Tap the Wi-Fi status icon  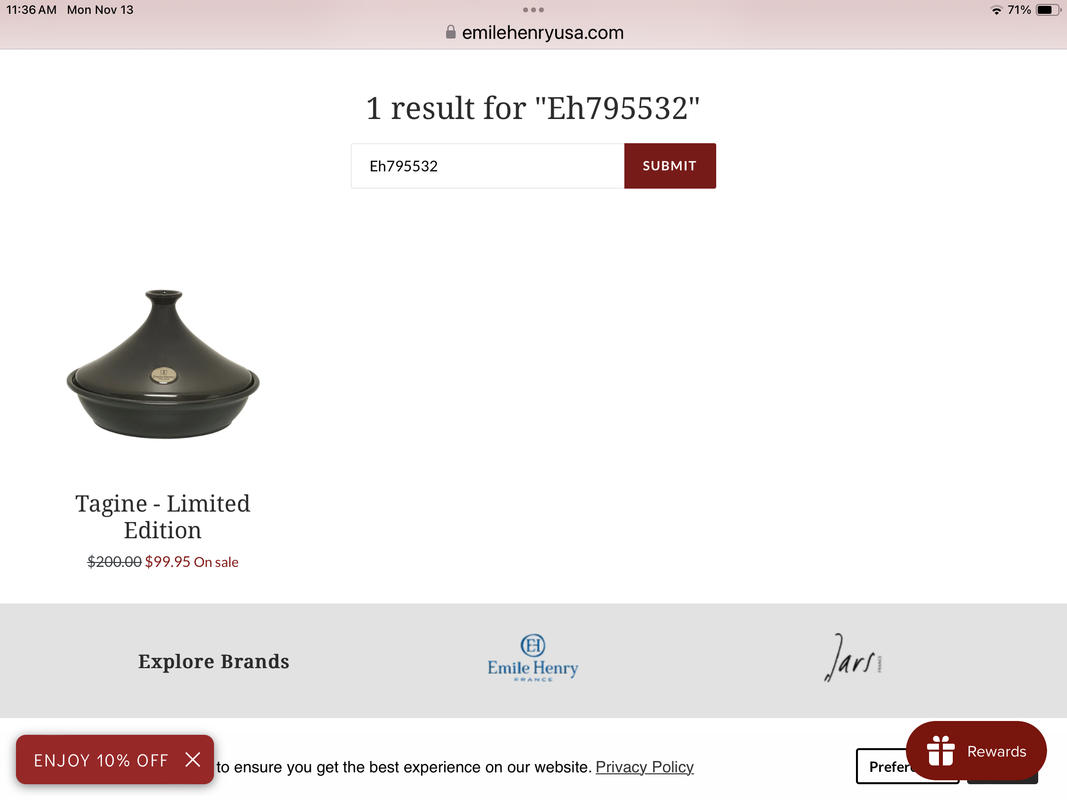996,10
